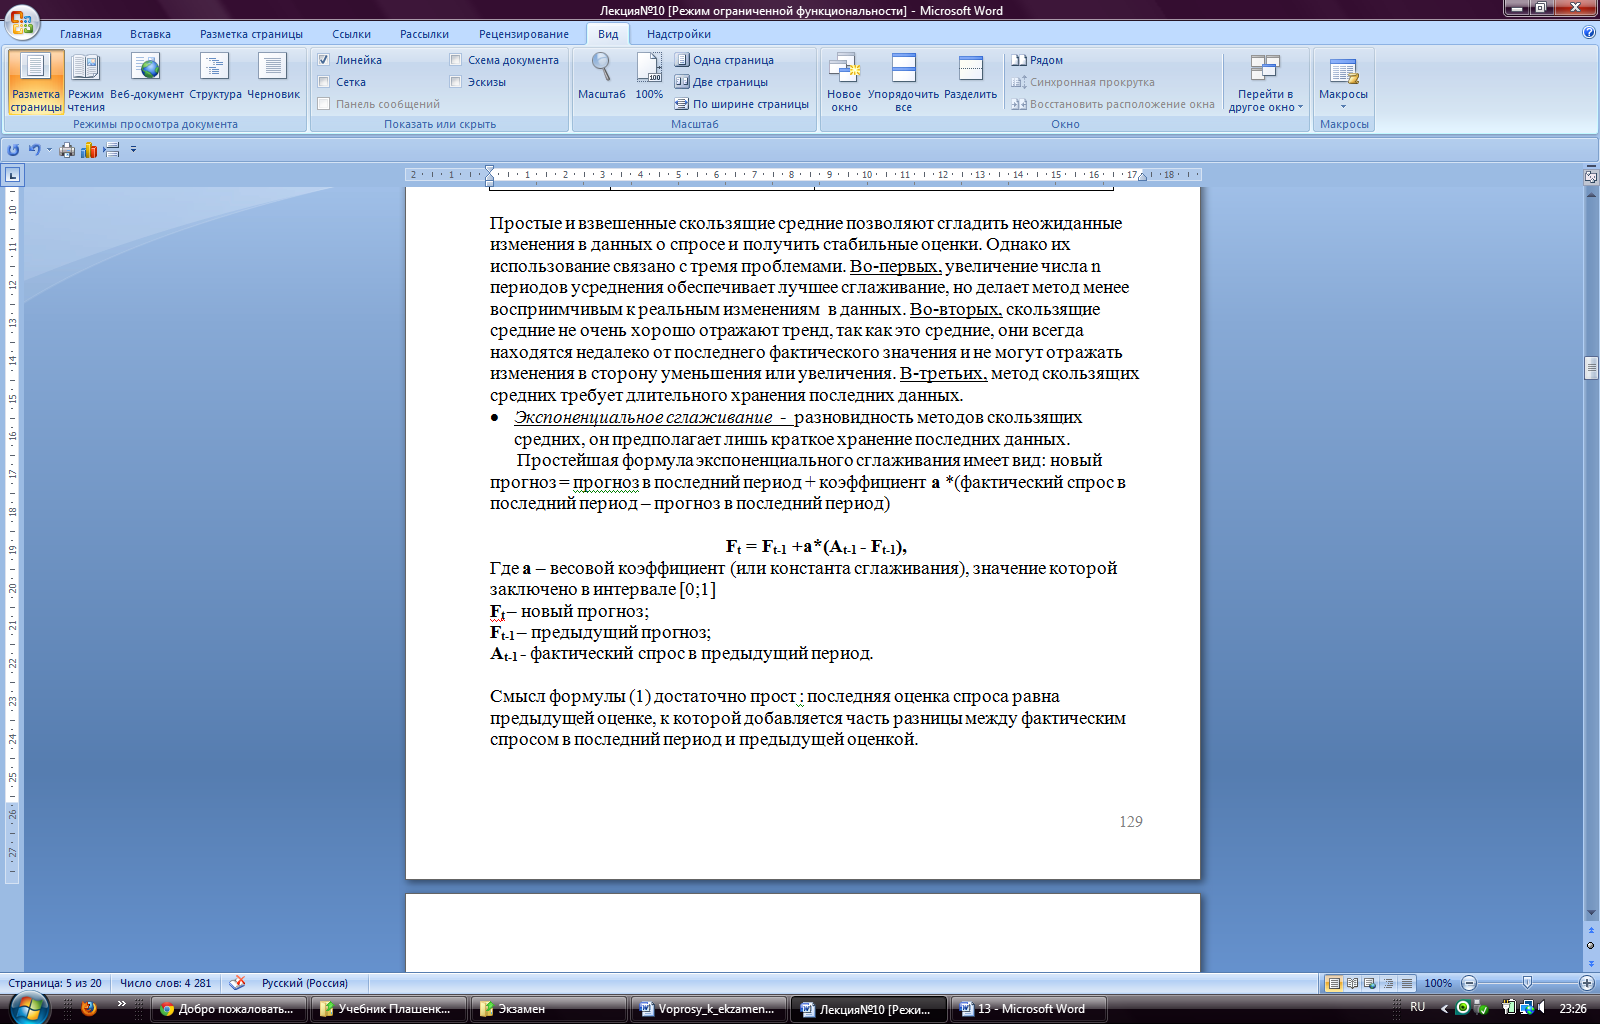Click the scroll down arrow of vertical scrollbar
Image resolution: width=1600 pixels, height=1024 pixels.
(1591, 913)
